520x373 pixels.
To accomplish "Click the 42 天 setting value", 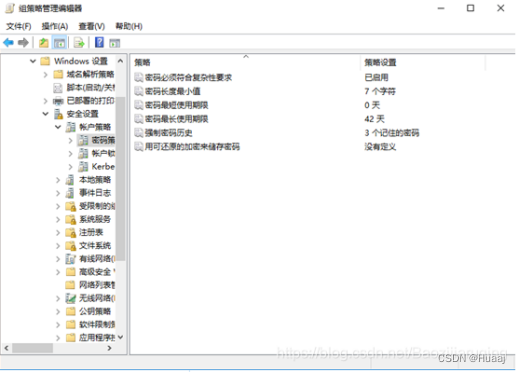I will click(374, 119).
